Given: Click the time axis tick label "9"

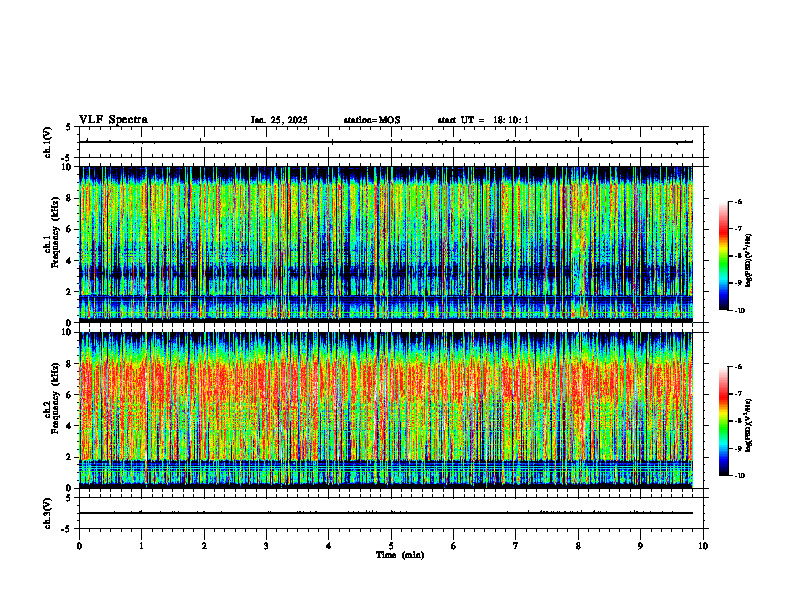Looking at the screenshot, I should [x=640, y=546].
